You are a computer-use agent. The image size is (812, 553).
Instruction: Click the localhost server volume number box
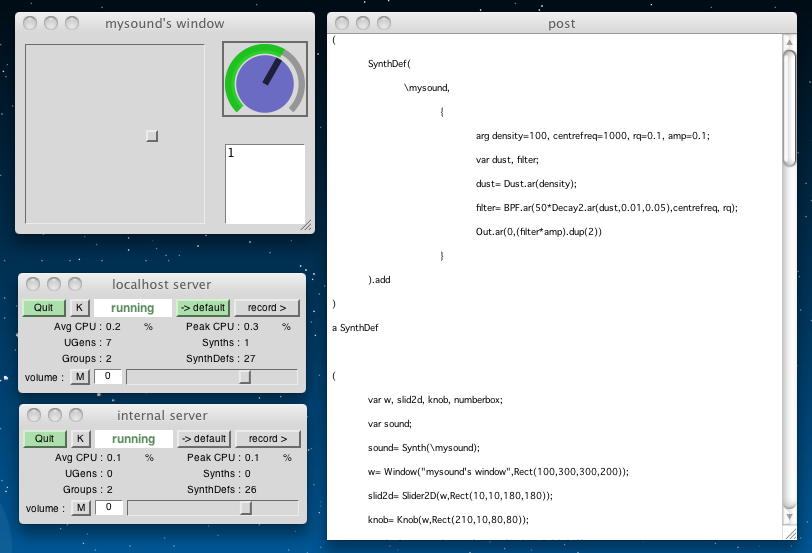coord(108,376)
